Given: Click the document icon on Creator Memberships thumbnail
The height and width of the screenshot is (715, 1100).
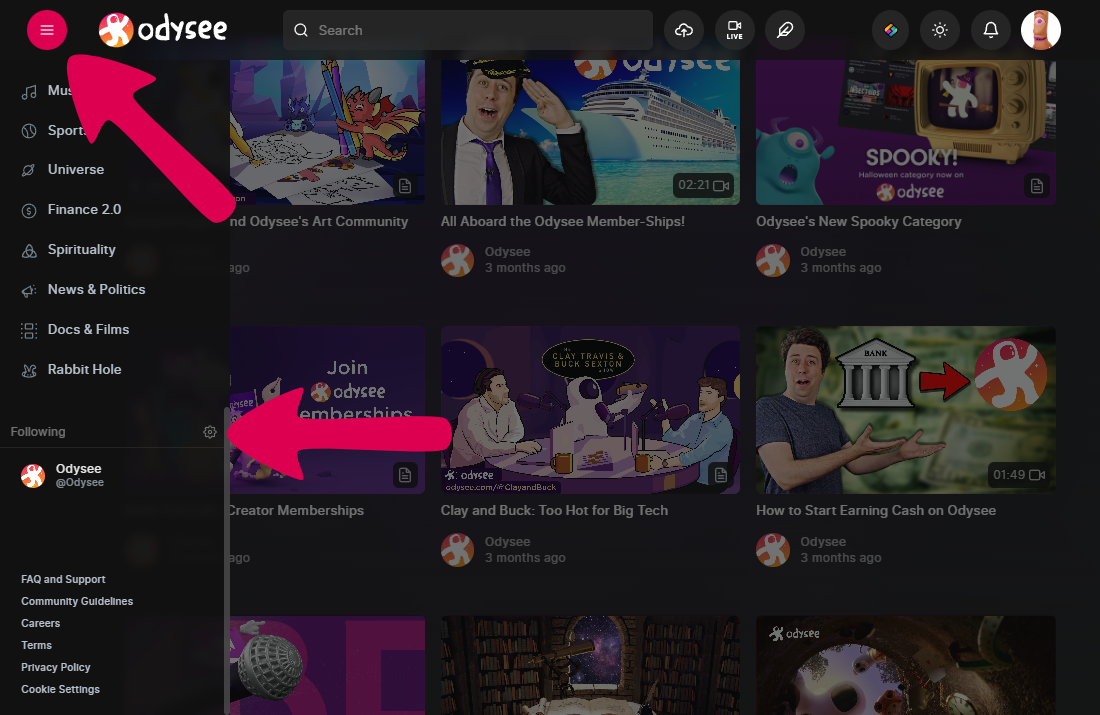Looking at the screenshot, I should pos(405,475).
